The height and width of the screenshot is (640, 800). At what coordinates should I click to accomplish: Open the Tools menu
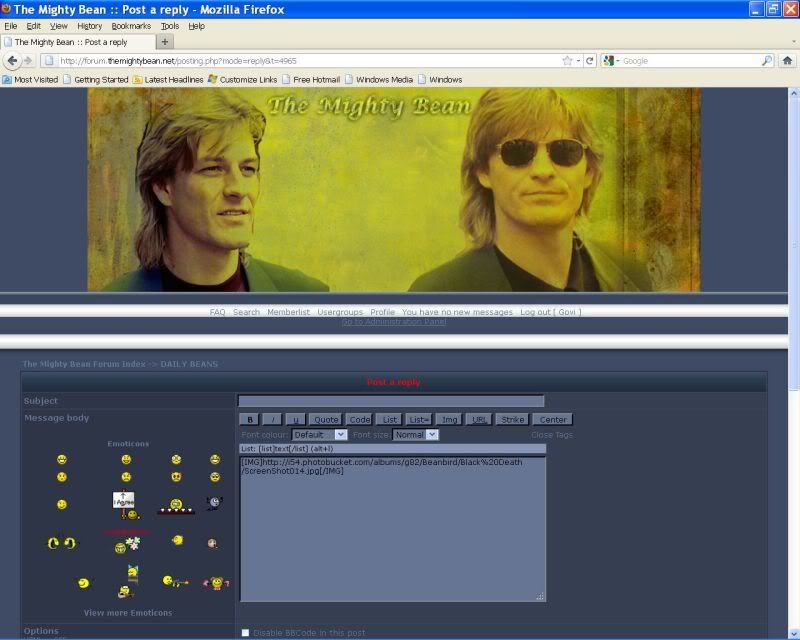coord(170,26)
